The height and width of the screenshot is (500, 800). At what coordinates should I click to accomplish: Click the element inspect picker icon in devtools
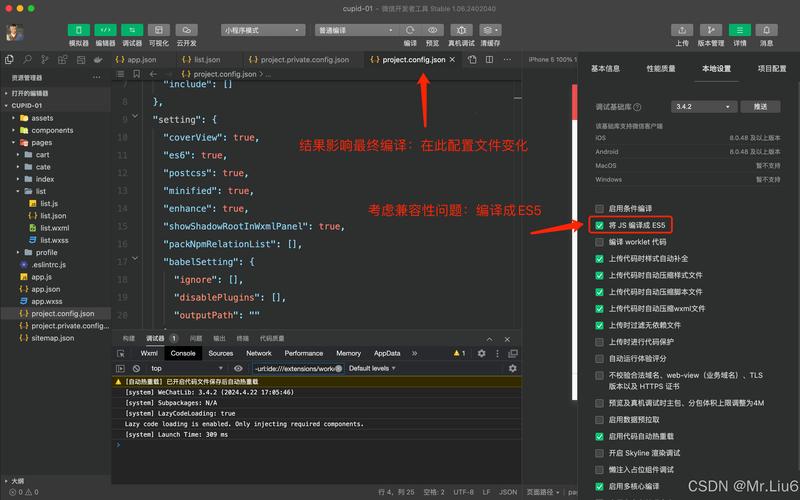coord(121,354)
